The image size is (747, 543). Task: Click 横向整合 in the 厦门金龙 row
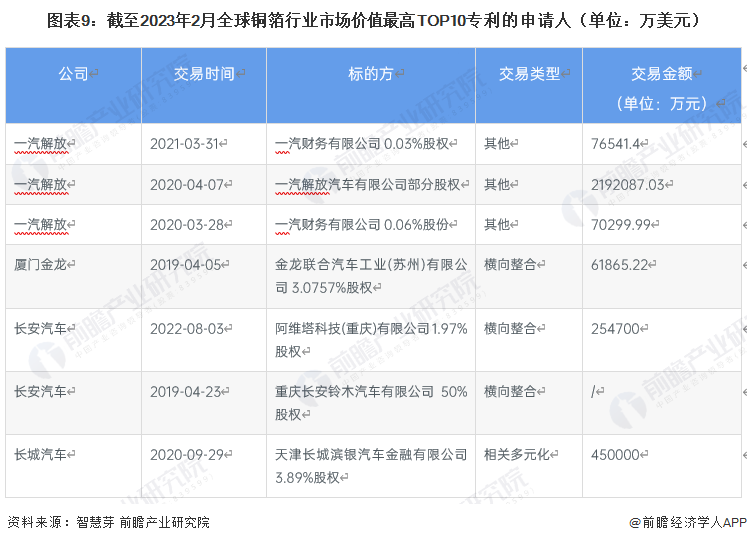[511, 264]
